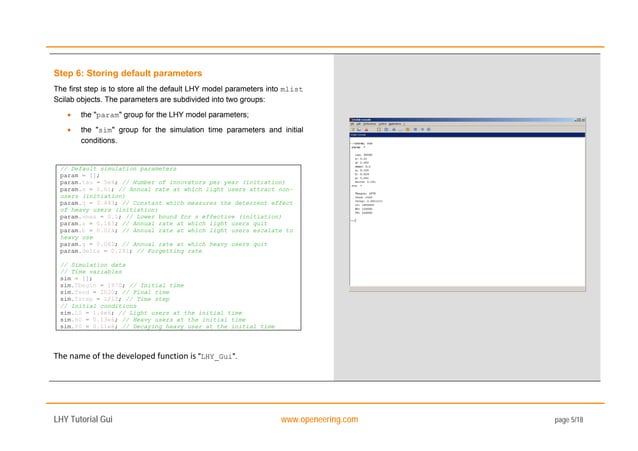Click the "param = [];" code line
The width and height of the screenshot is (638, 451).
point(79,175)
